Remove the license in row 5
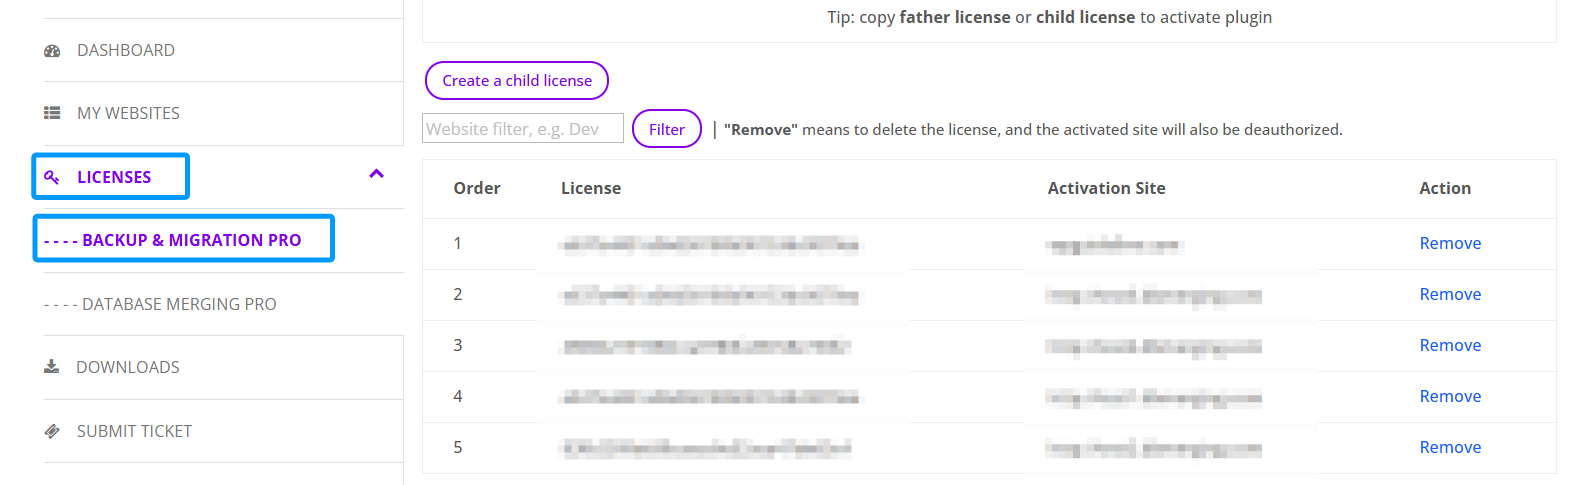 (x=1450, y=447)
